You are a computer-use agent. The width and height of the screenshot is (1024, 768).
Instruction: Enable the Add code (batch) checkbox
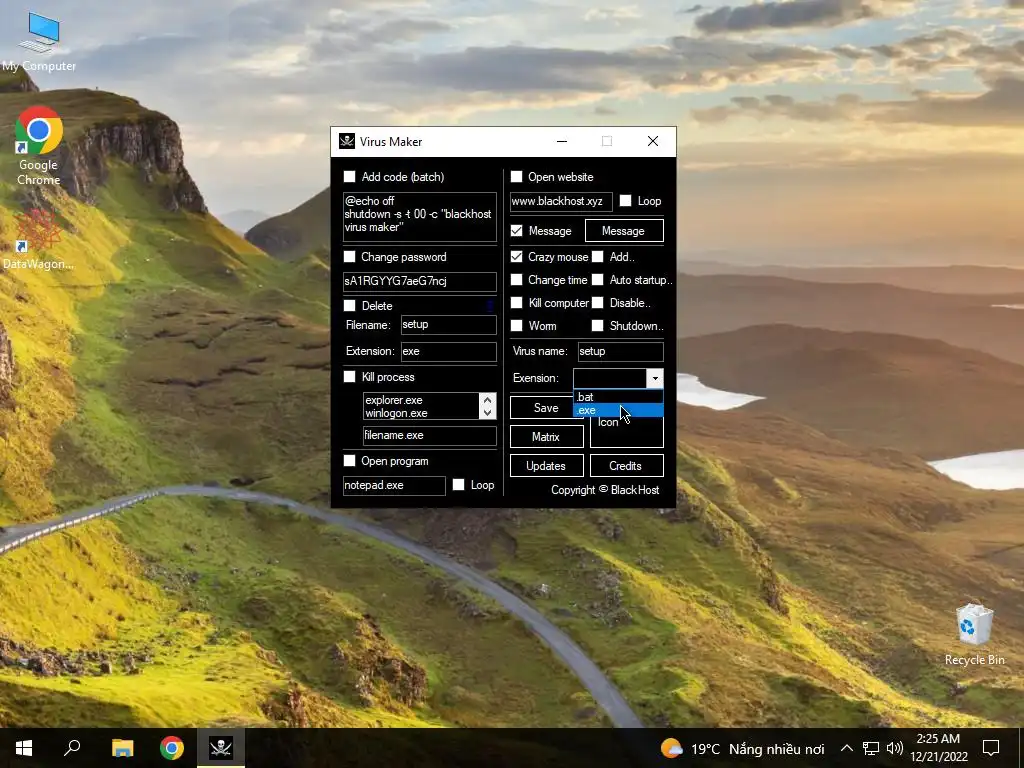click(349, 176)
